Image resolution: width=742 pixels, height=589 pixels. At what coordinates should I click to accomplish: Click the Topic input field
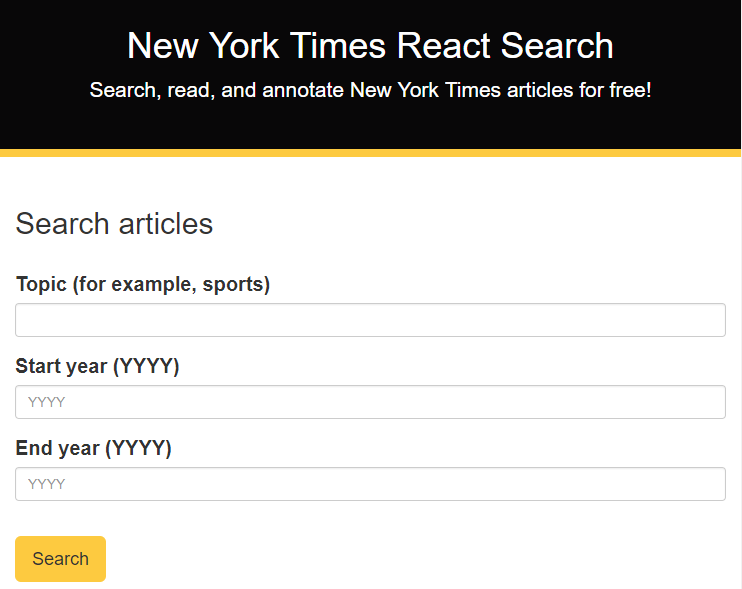pyautogui.click(x=370, y=320)
